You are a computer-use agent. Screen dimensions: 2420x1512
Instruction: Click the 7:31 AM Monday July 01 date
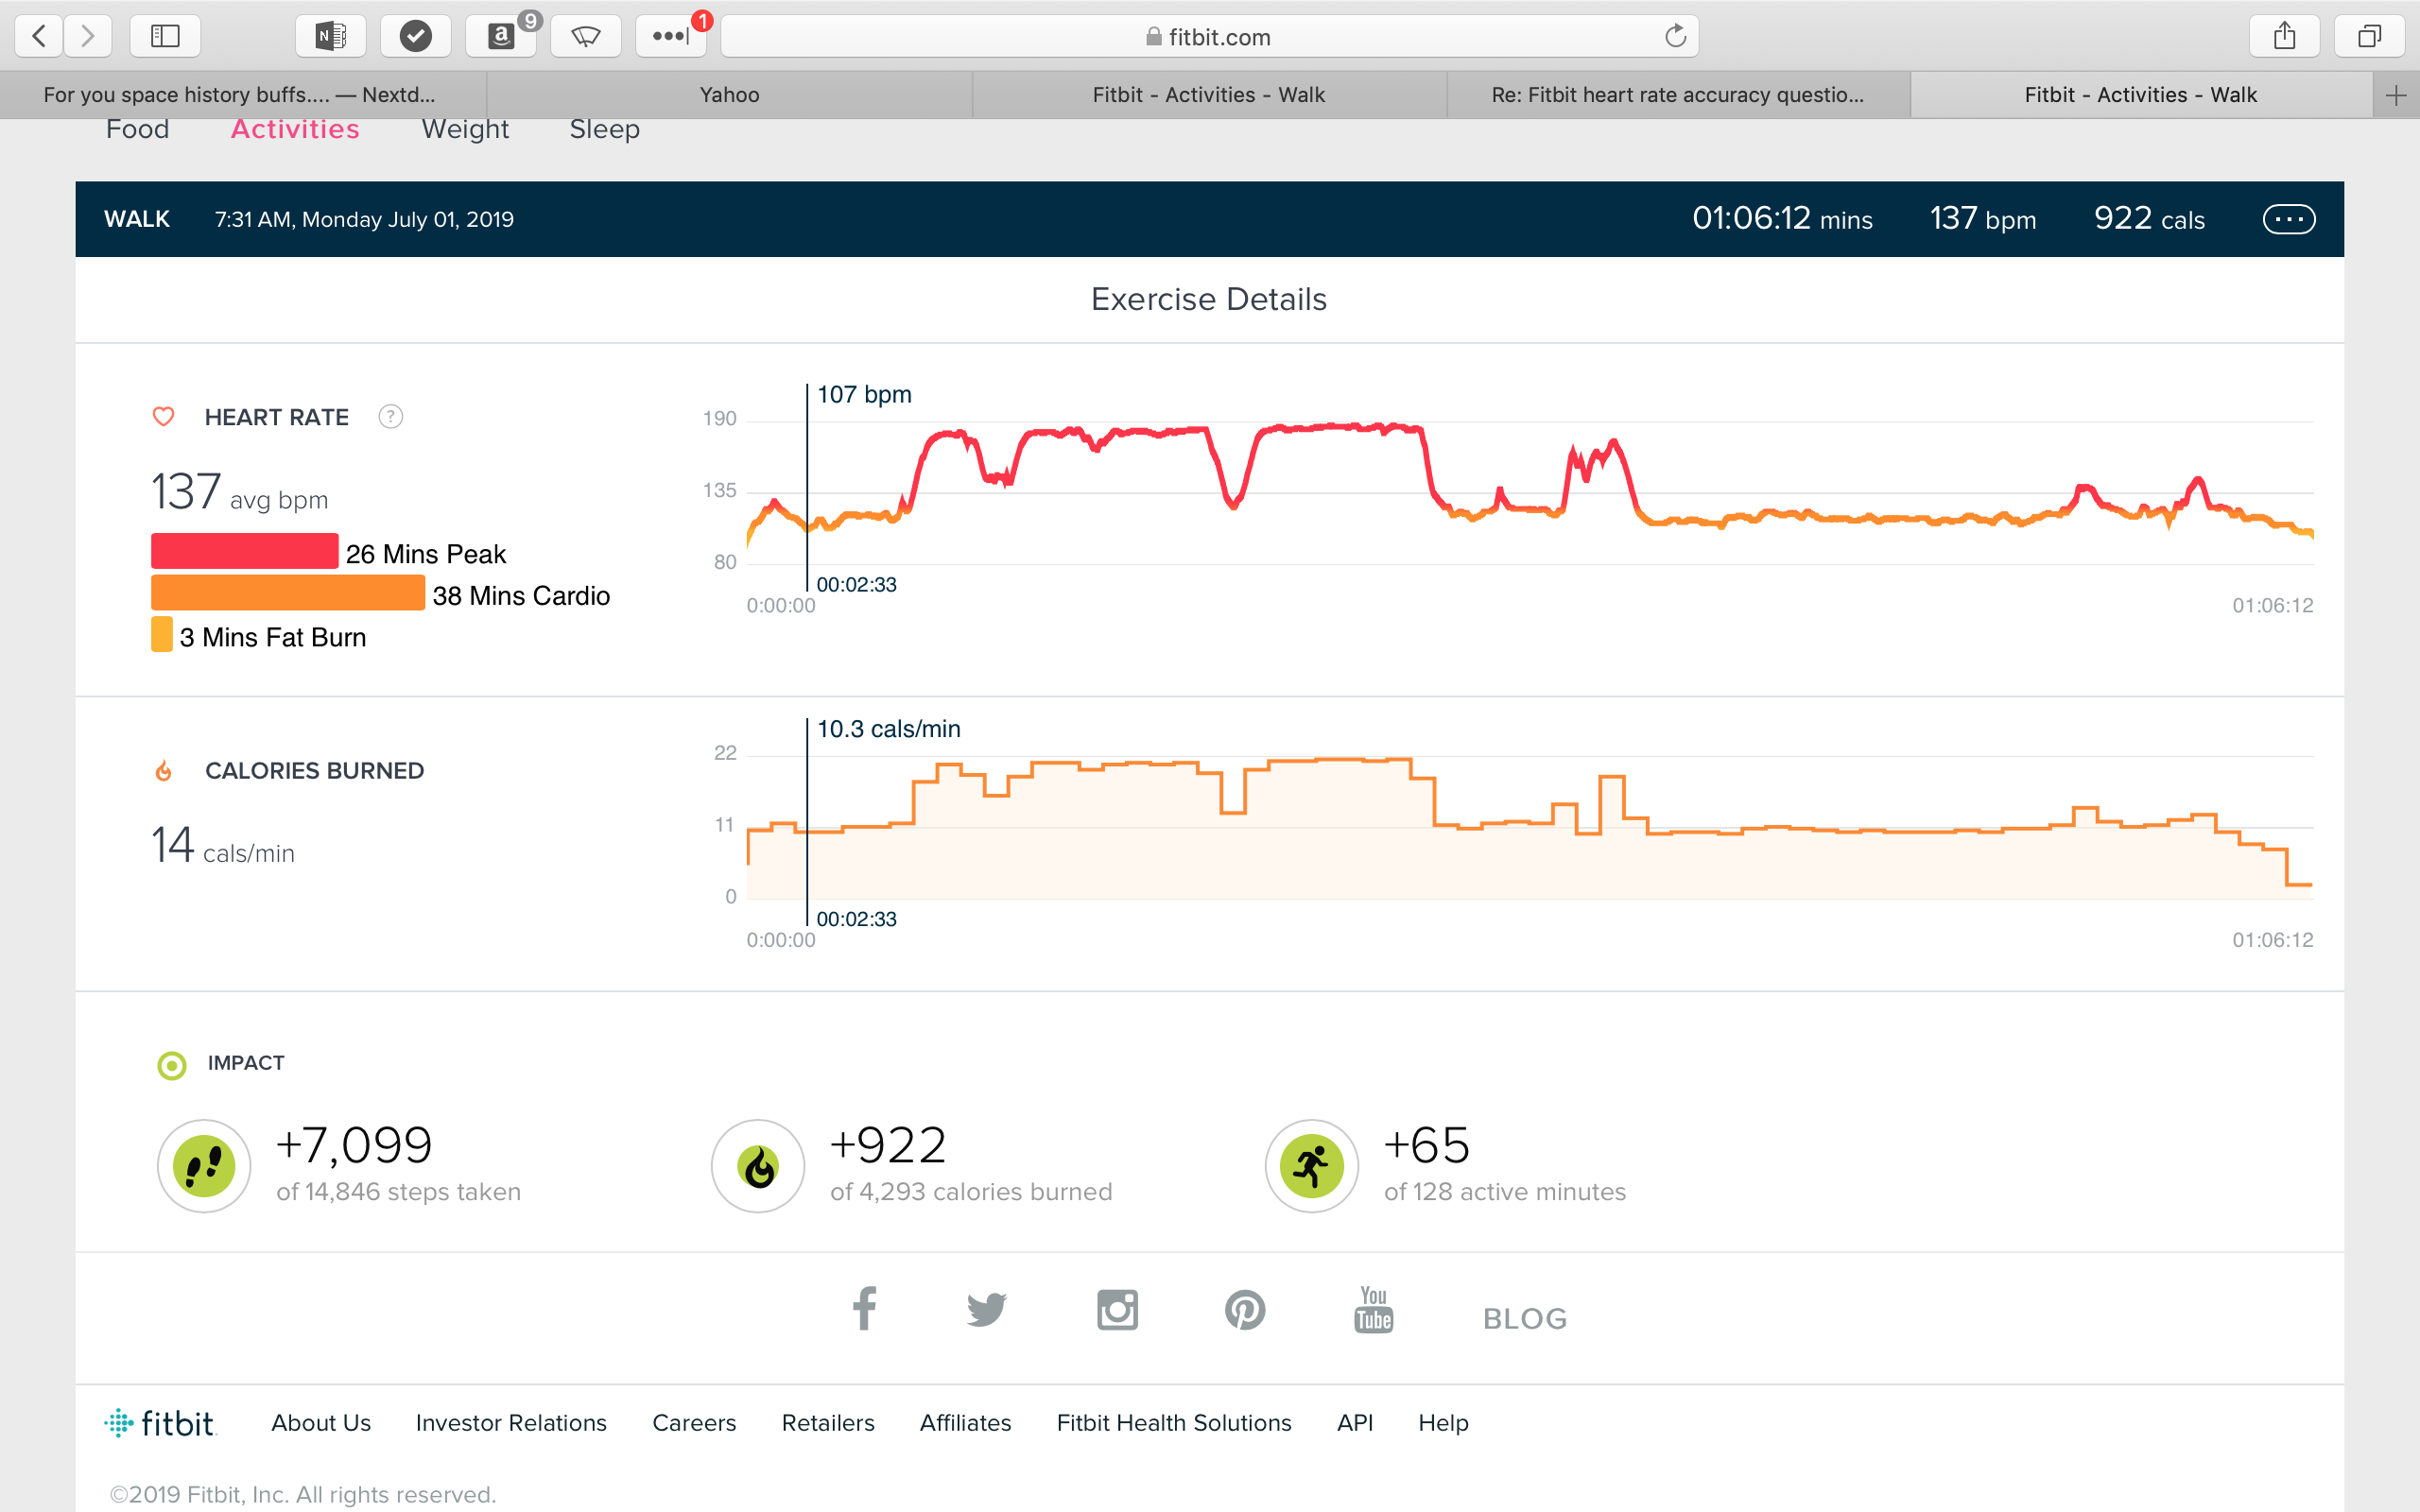pos(364,219)
